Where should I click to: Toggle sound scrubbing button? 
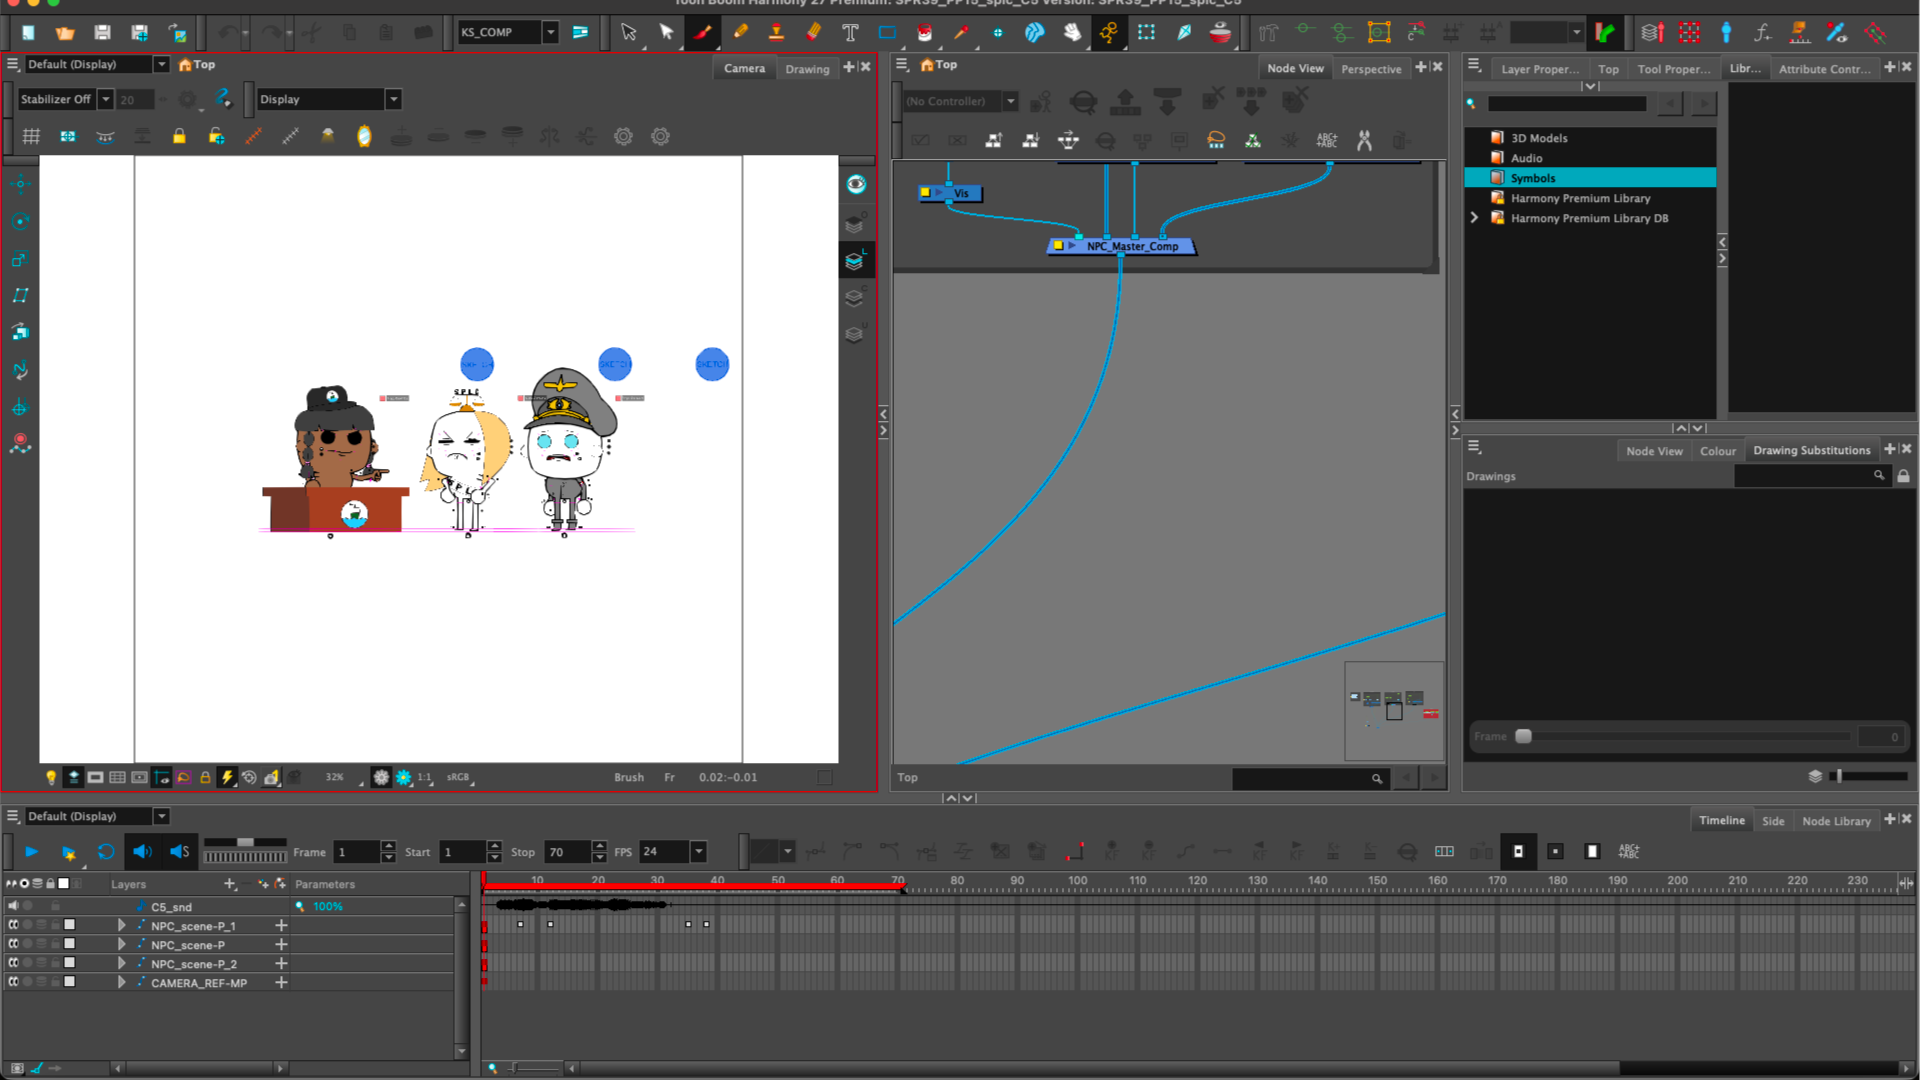point(180,852)
